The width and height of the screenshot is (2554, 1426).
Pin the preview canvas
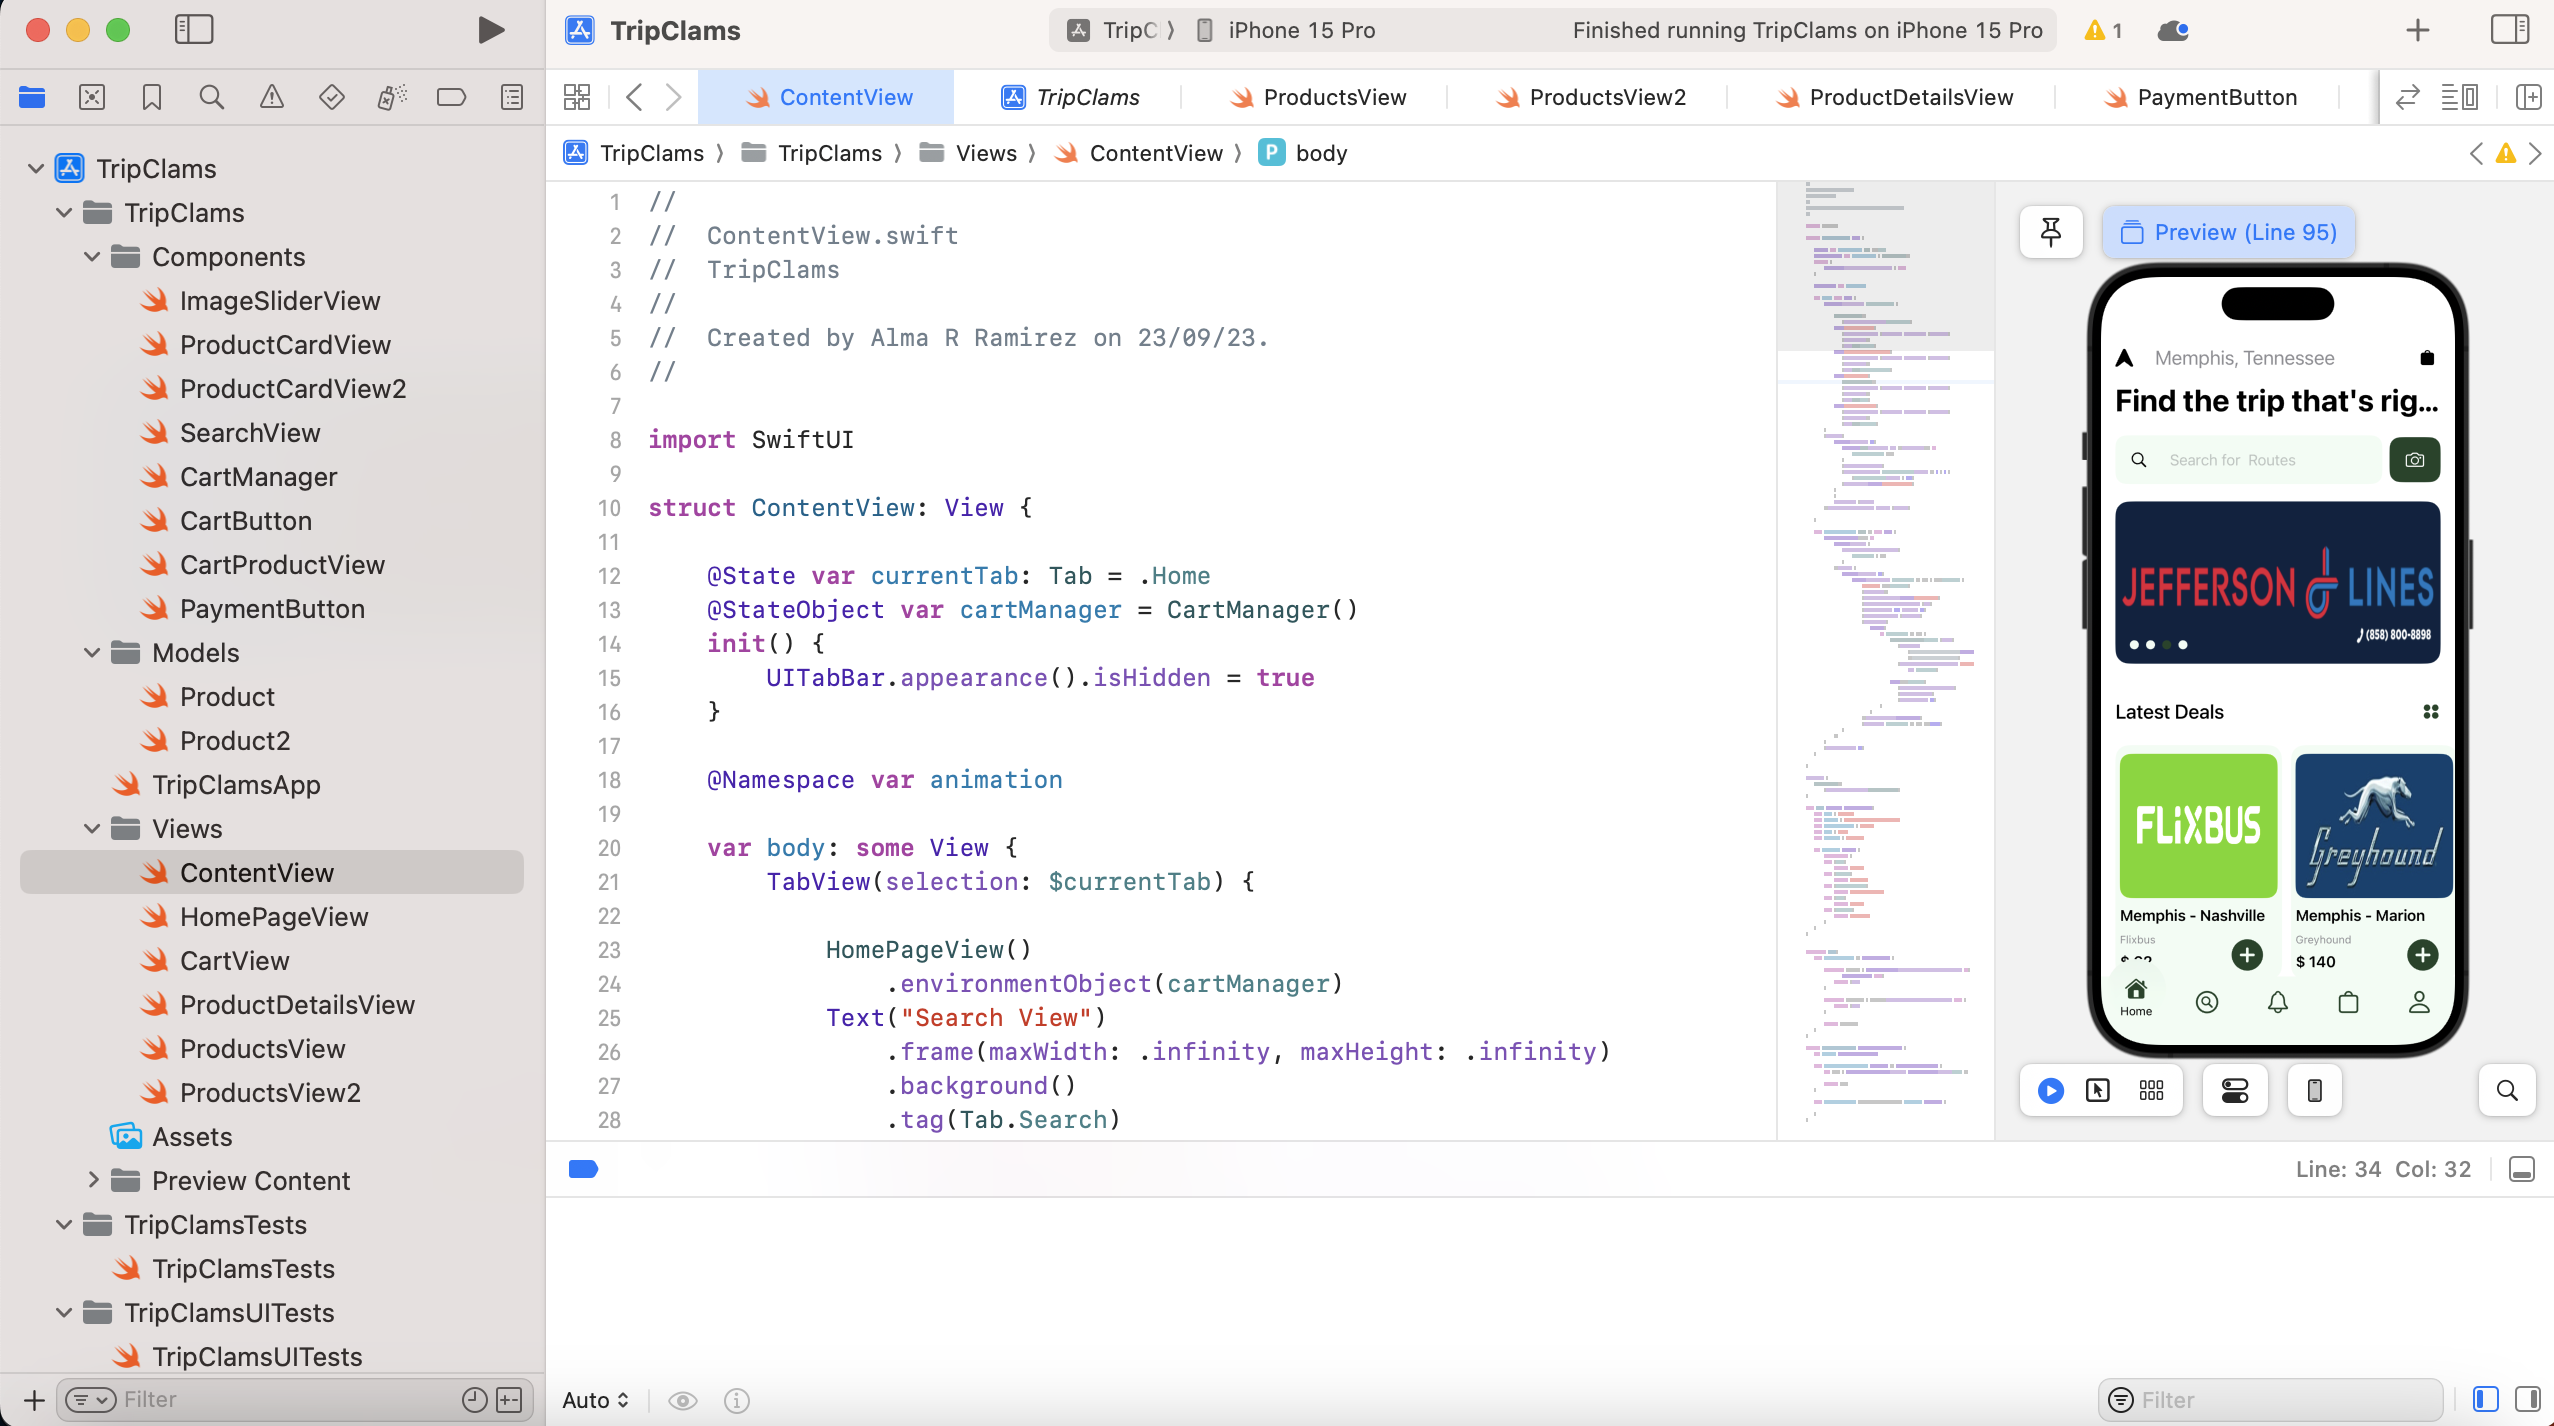(x=2050, y=232)
